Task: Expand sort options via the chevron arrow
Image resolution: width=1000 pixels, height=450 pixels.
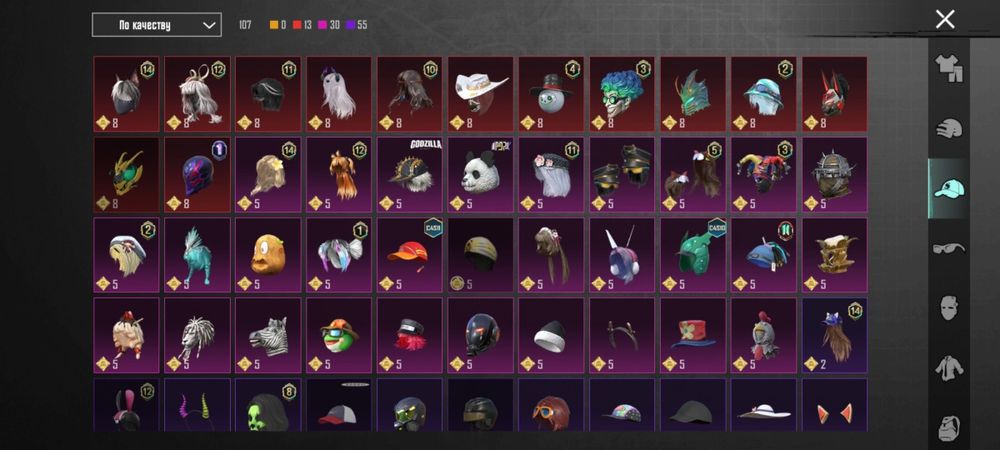Action: 209,25
